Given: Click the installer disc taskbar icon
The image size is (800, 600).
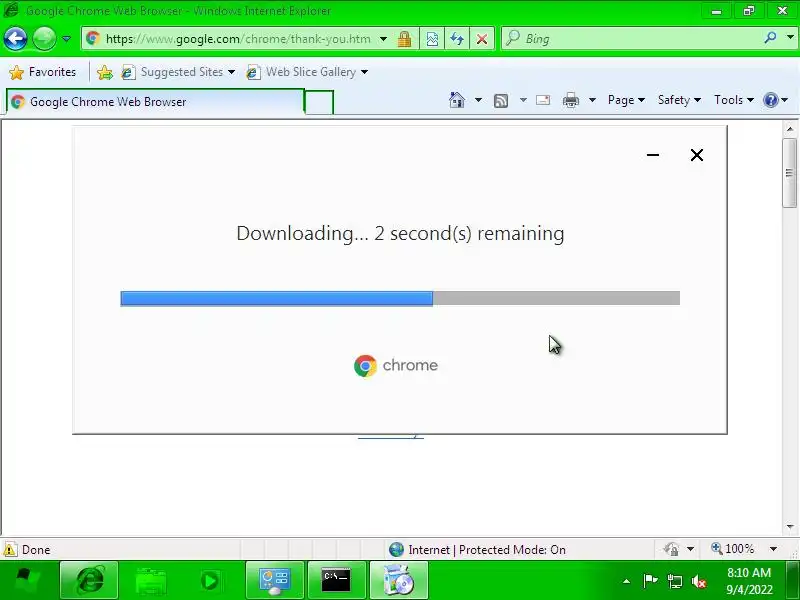Looking at the screenshot, I should pyautogui.click(x=398, y=580).
